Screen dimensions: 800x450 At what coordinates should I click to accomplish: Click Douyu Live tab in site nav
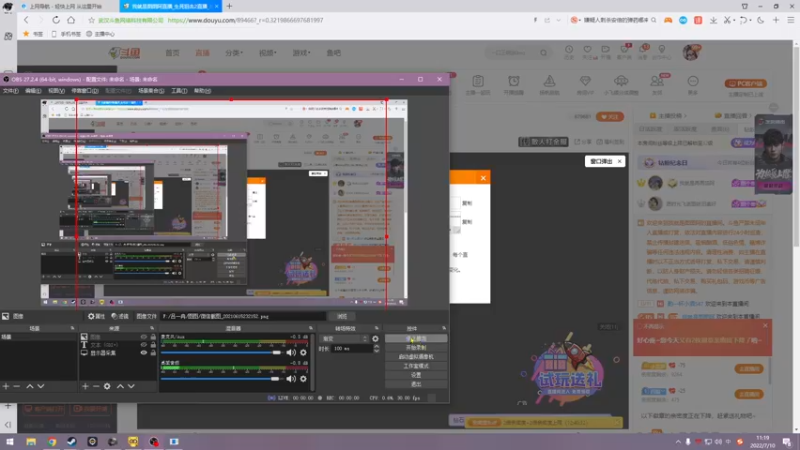tap(202, 53)
